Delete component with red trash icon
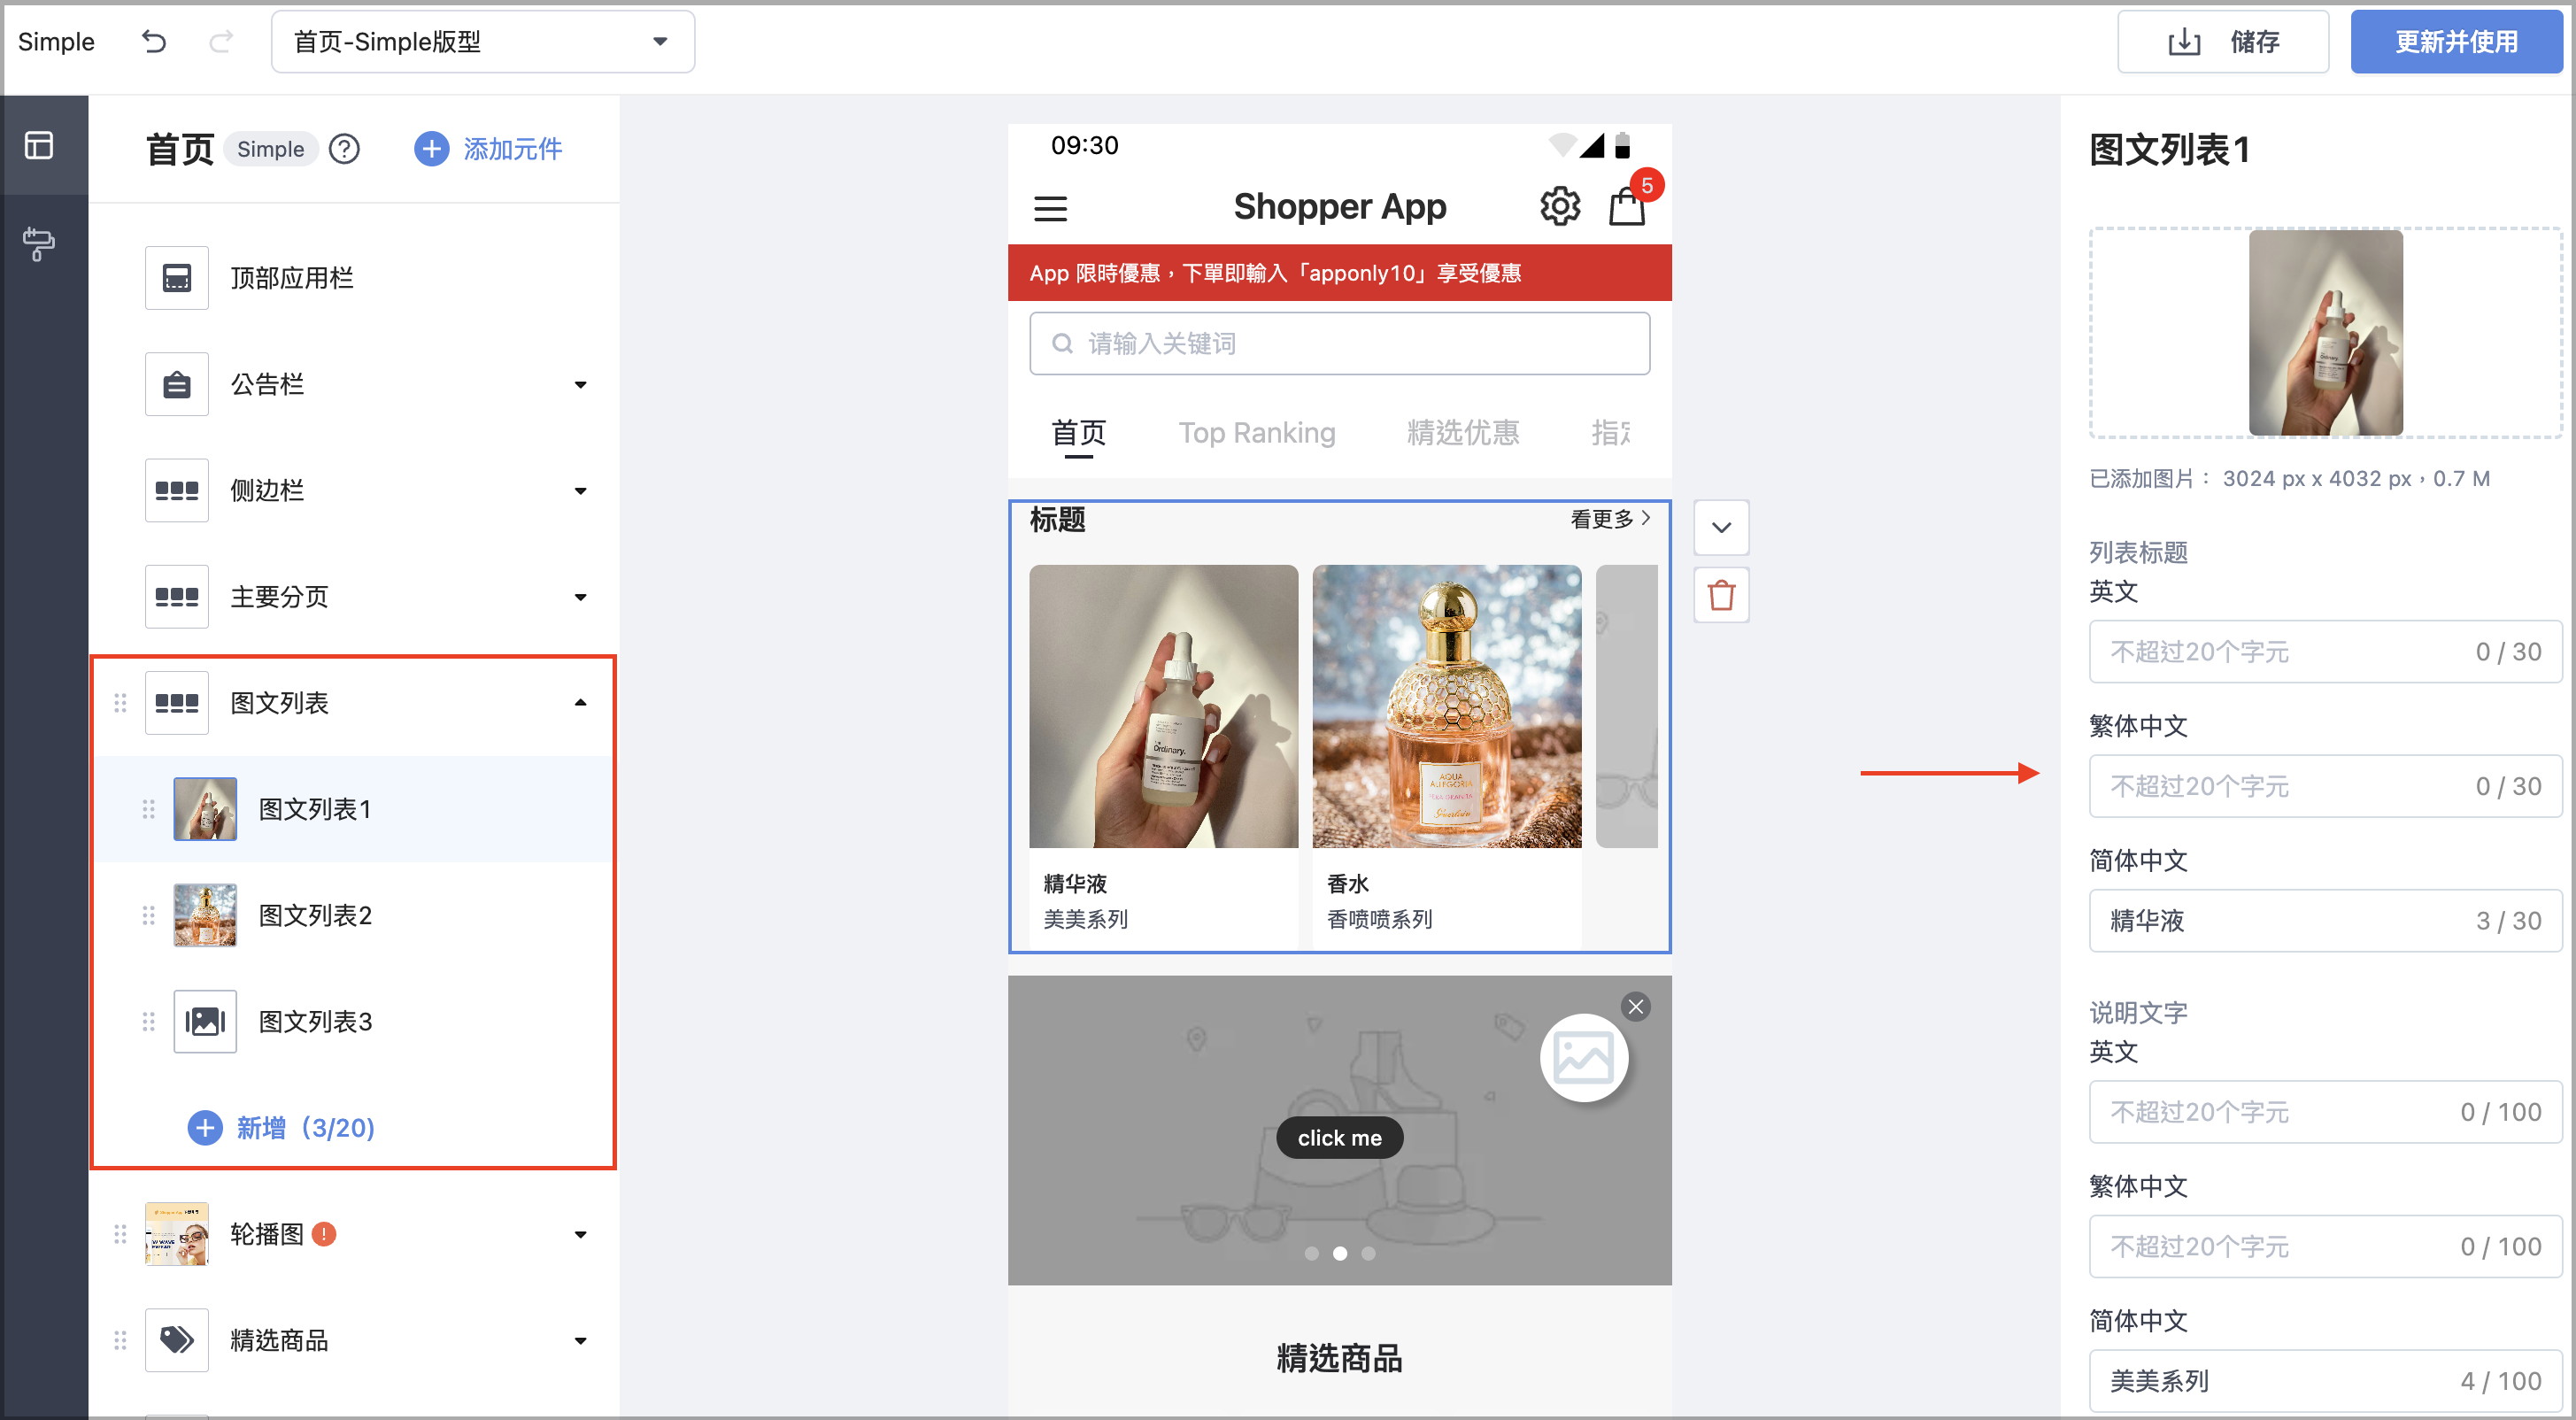This screenshot has width=2576, height=1420. (x=1721, y=596)
